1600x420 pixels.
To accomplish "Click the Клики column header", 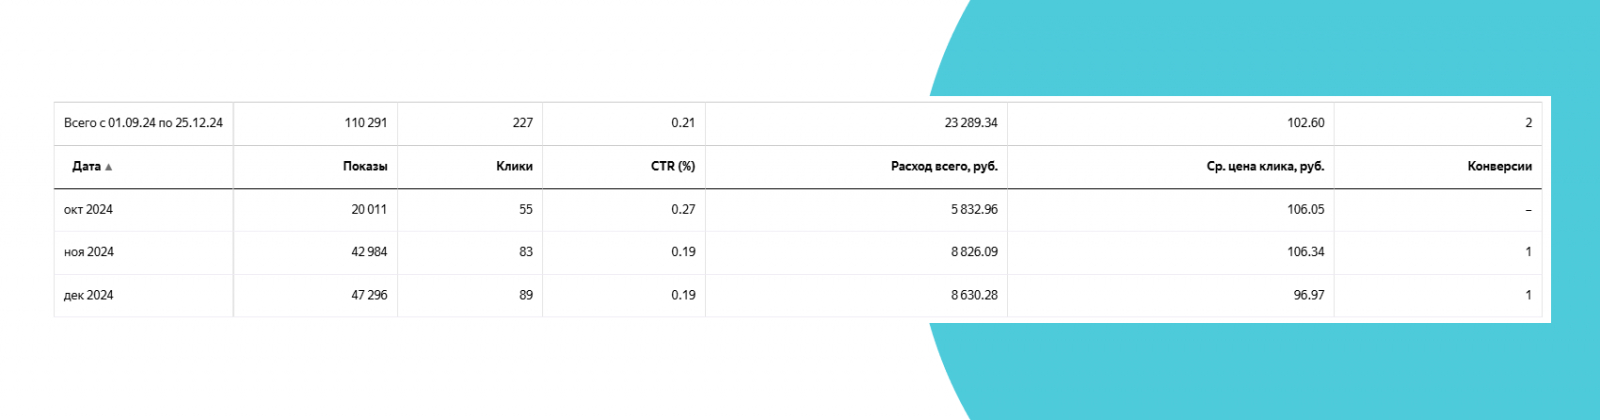I will (x=514, y=166).
